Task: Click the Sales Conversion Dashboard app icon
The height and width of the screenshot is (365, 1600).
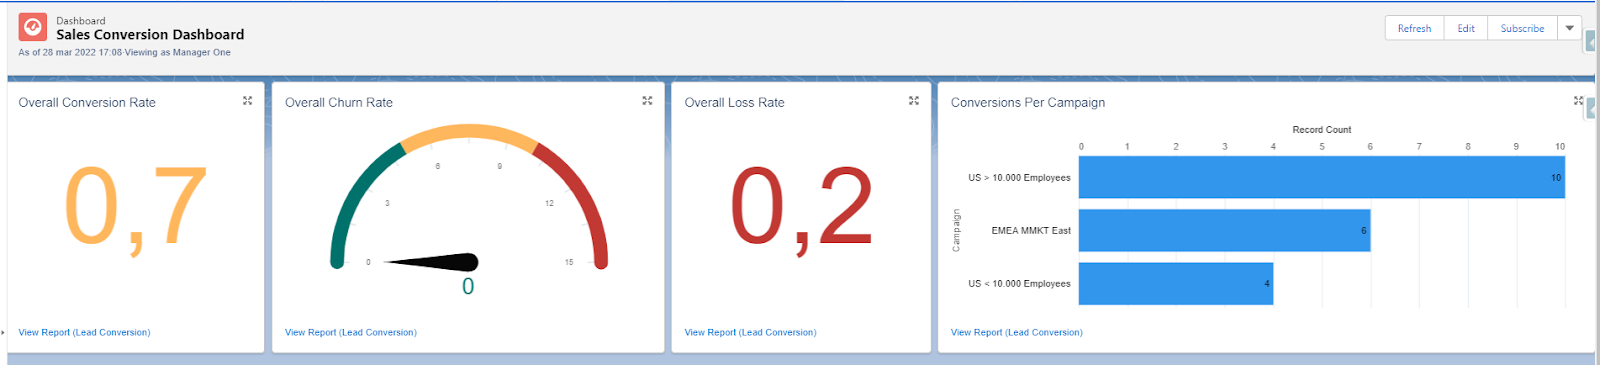Action: click(33, 27)
